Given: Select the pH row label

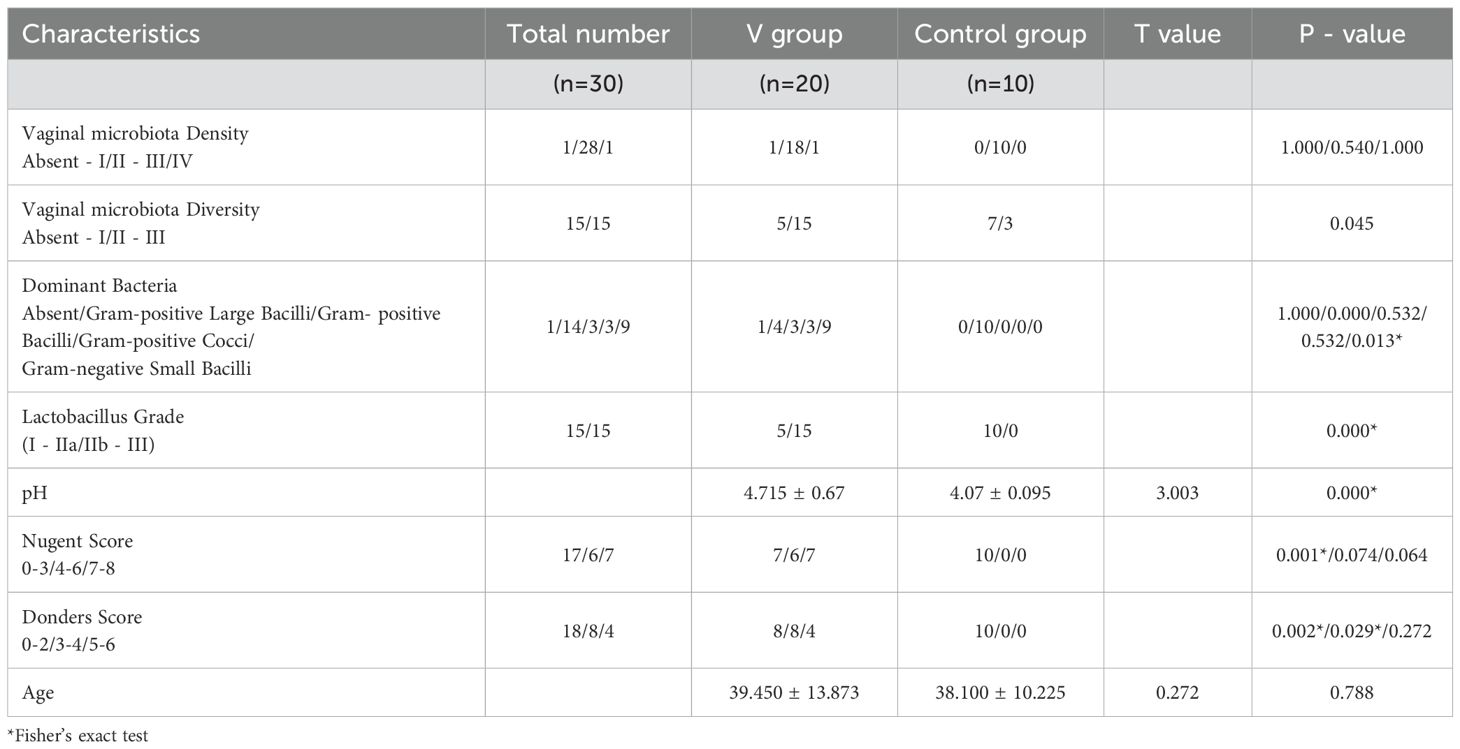Looking at the screenshot, I should [x=33, y=493].
